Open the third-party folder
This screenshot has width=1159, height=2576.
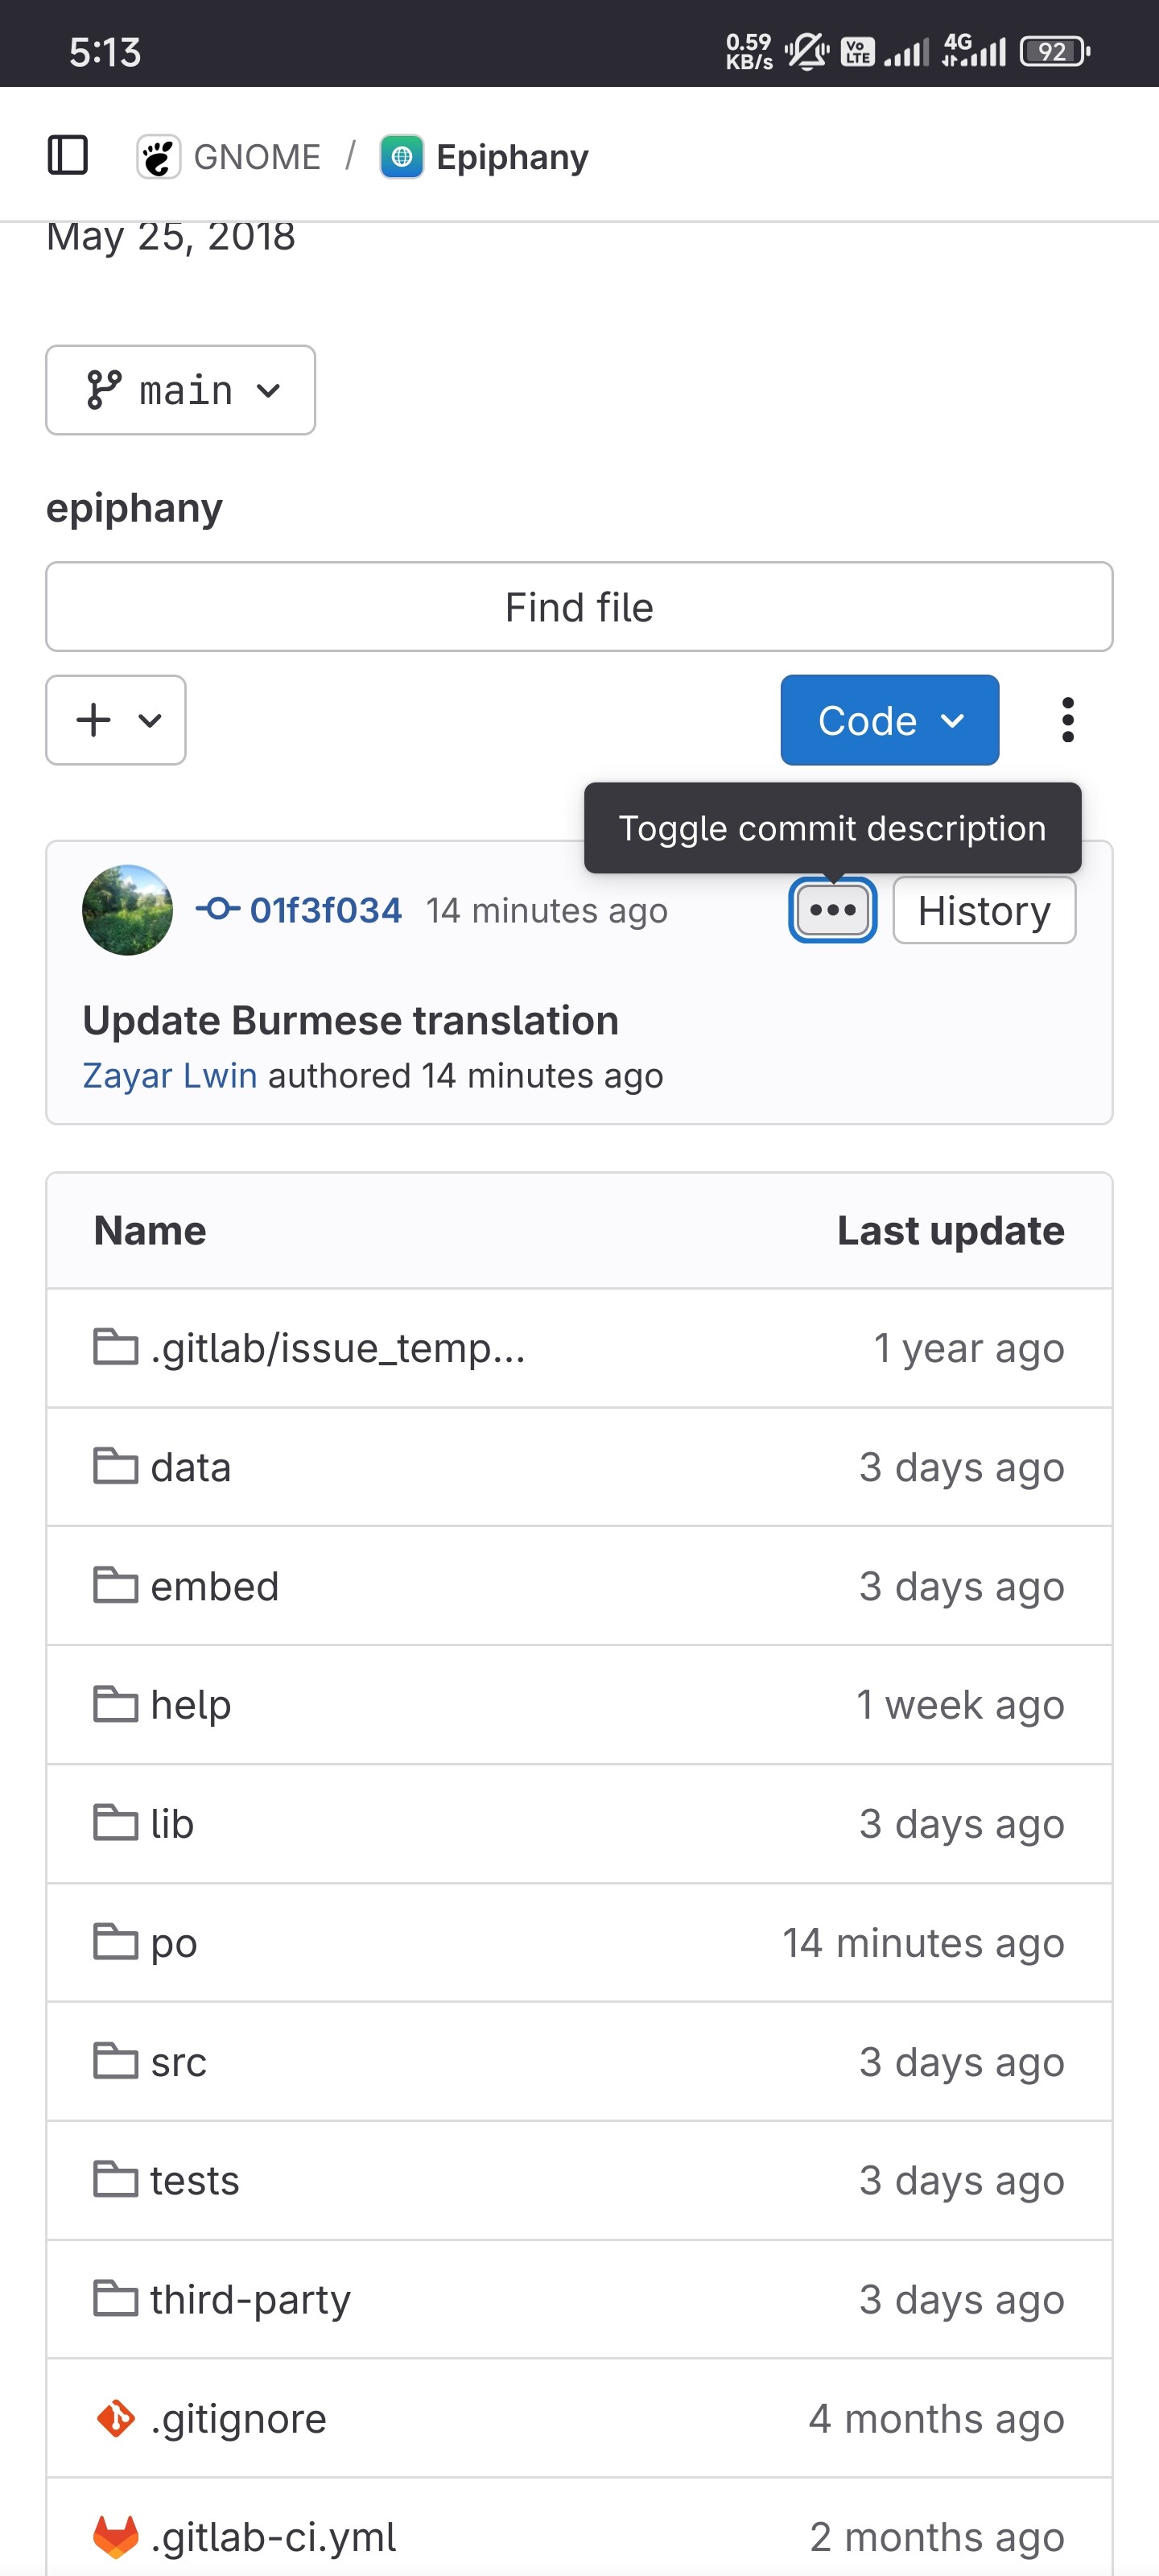point(250,2300)
